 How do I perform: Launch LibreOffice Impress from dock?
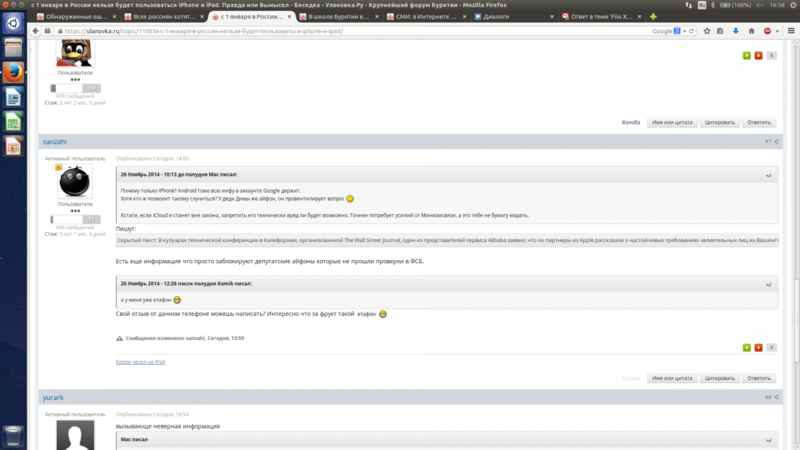pyautogui.click(x=13, y=146)
